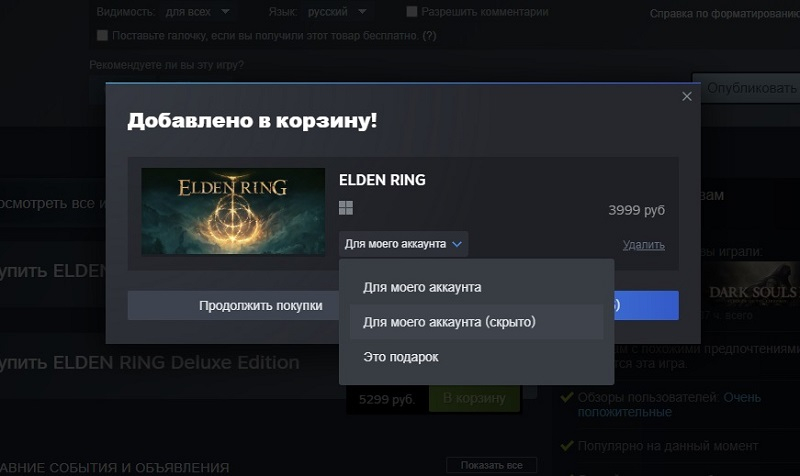This screenshot has width=800, height=476.
Task: Open the Очень положительные reviews link
Action: (x=669, y=405)
